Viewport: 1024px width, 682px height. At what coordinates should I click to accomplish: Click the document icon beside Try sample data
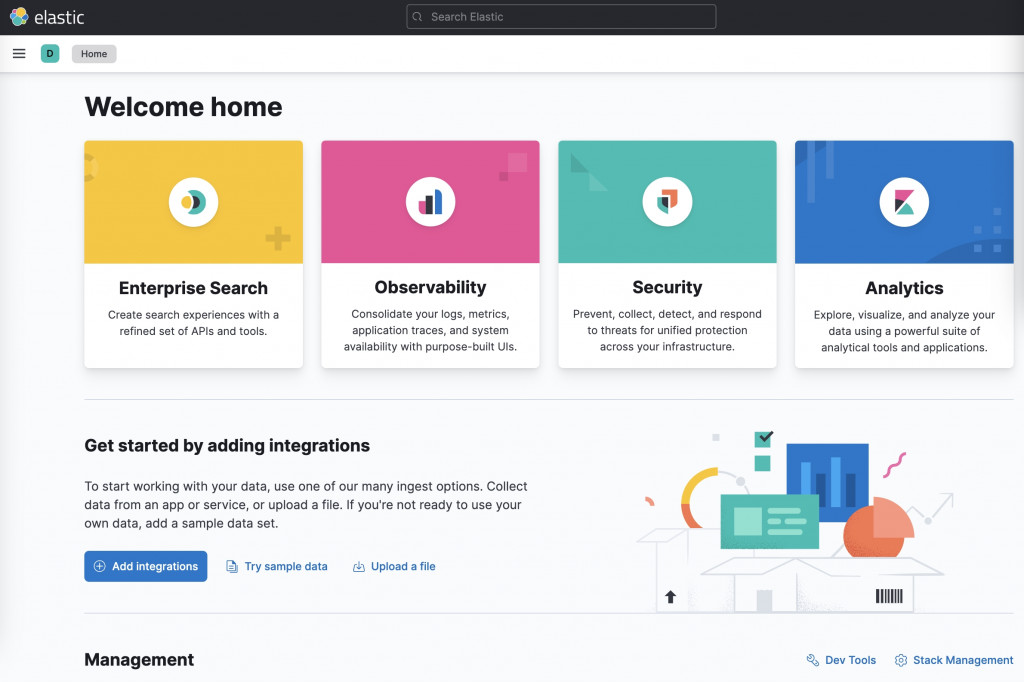tap(232, 566)
